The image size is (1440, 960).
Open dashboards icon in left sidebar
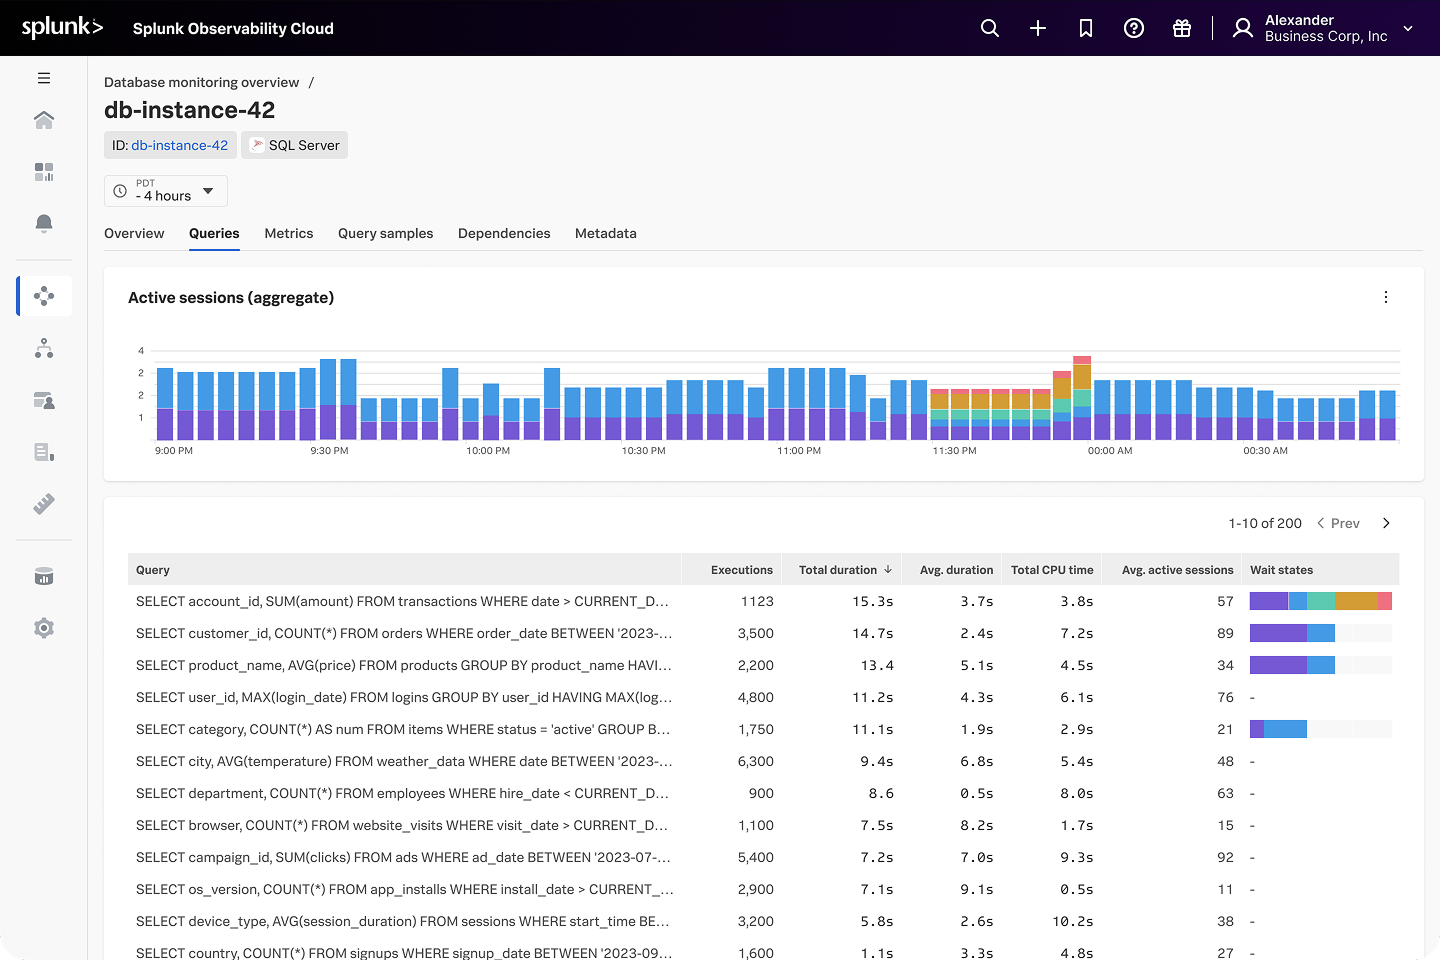point(44,172)
